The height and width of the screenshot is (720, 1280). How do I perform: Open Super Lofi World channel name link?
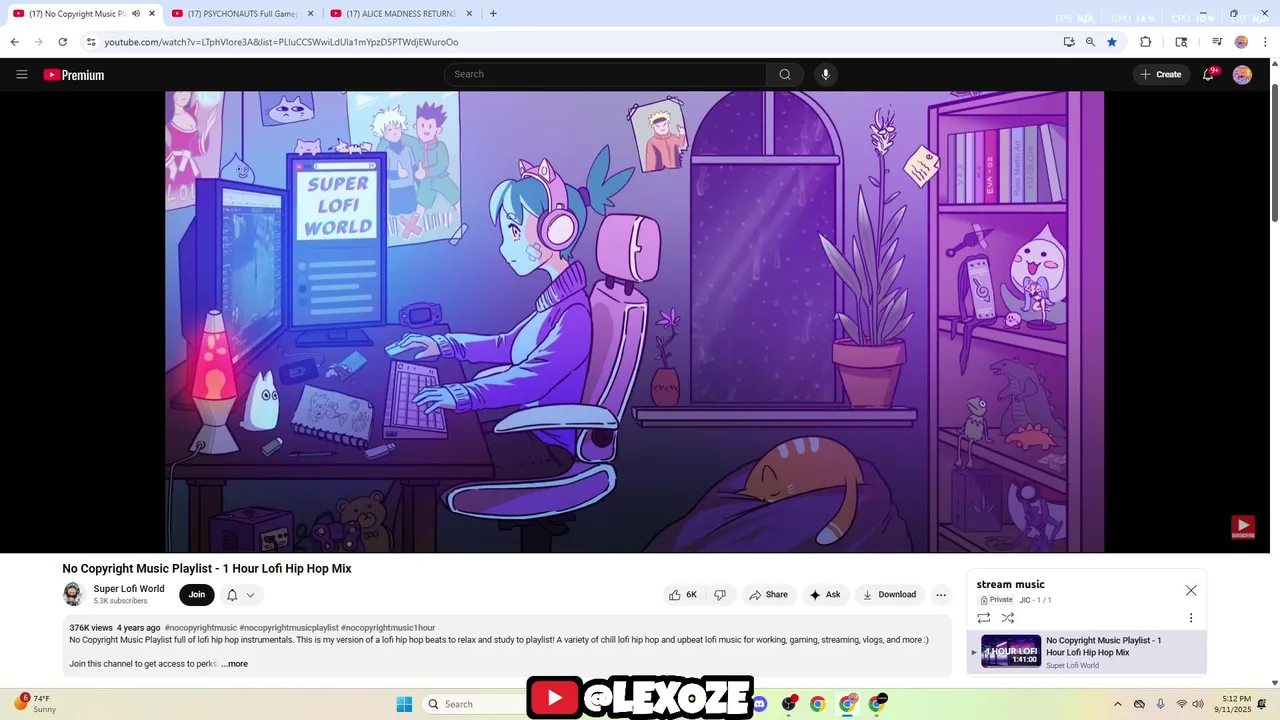(129, 589)
